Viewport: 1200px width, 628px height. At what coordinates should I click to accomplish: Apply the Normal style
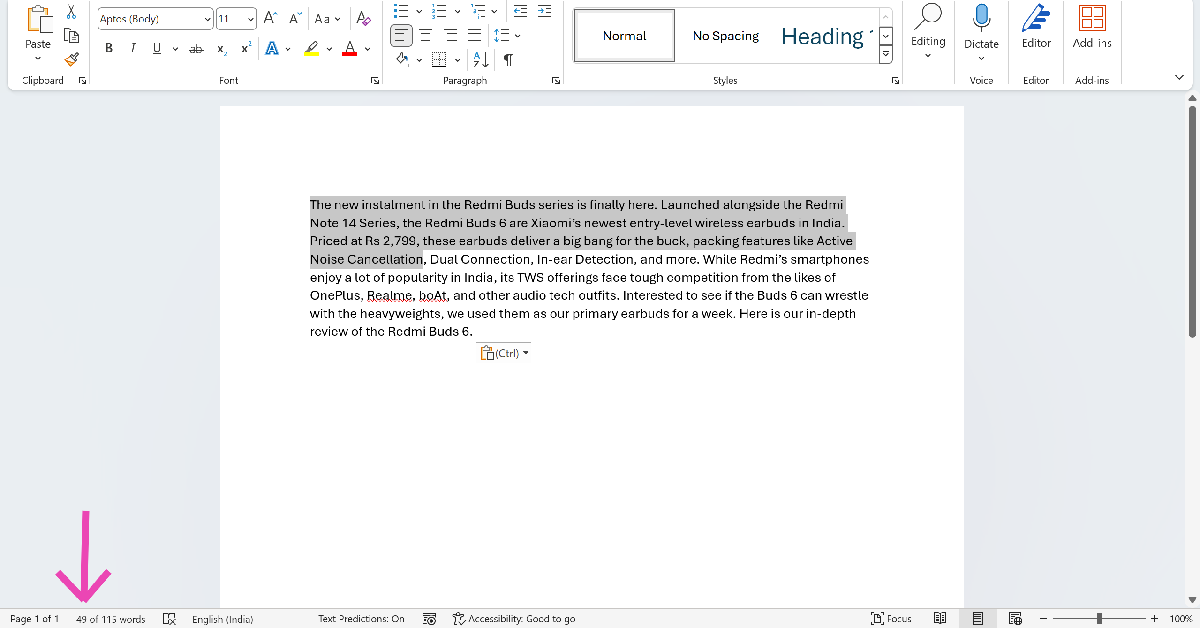tap(625, 36)
